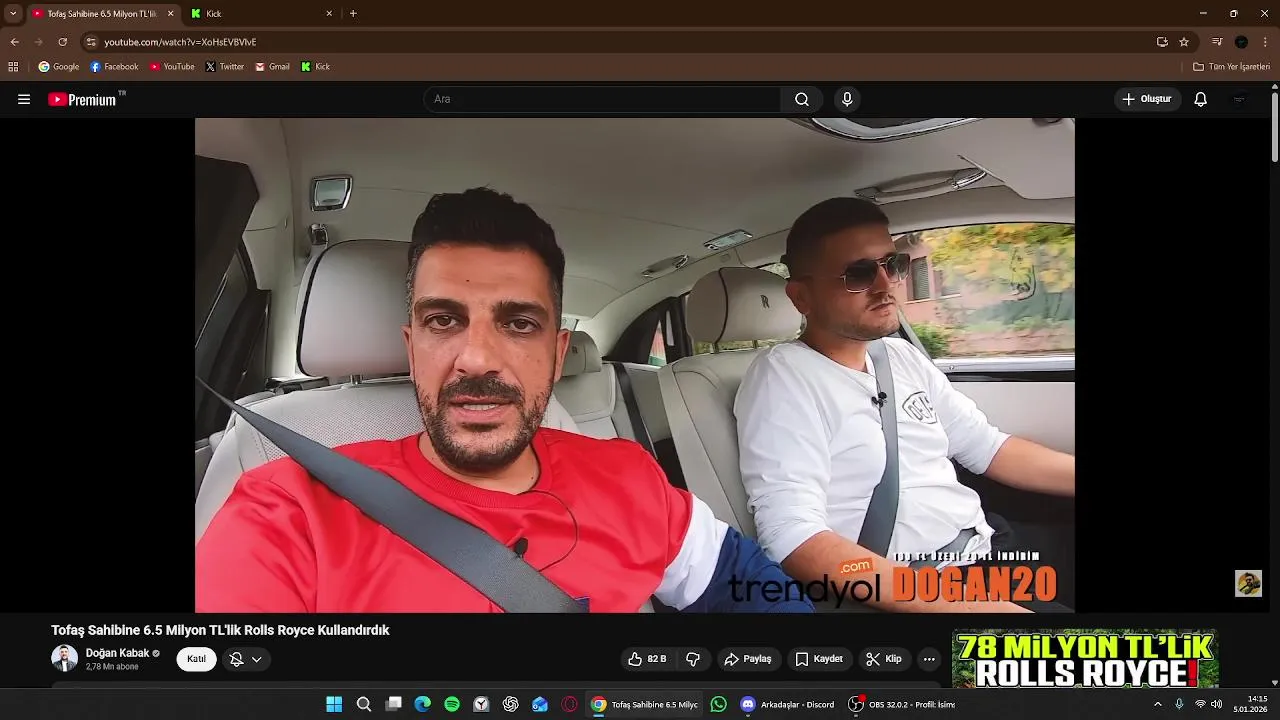The height and width of the screenshot is (720, 1280).
Task: View site information icon in address bar
Action: tap(91, 42)
